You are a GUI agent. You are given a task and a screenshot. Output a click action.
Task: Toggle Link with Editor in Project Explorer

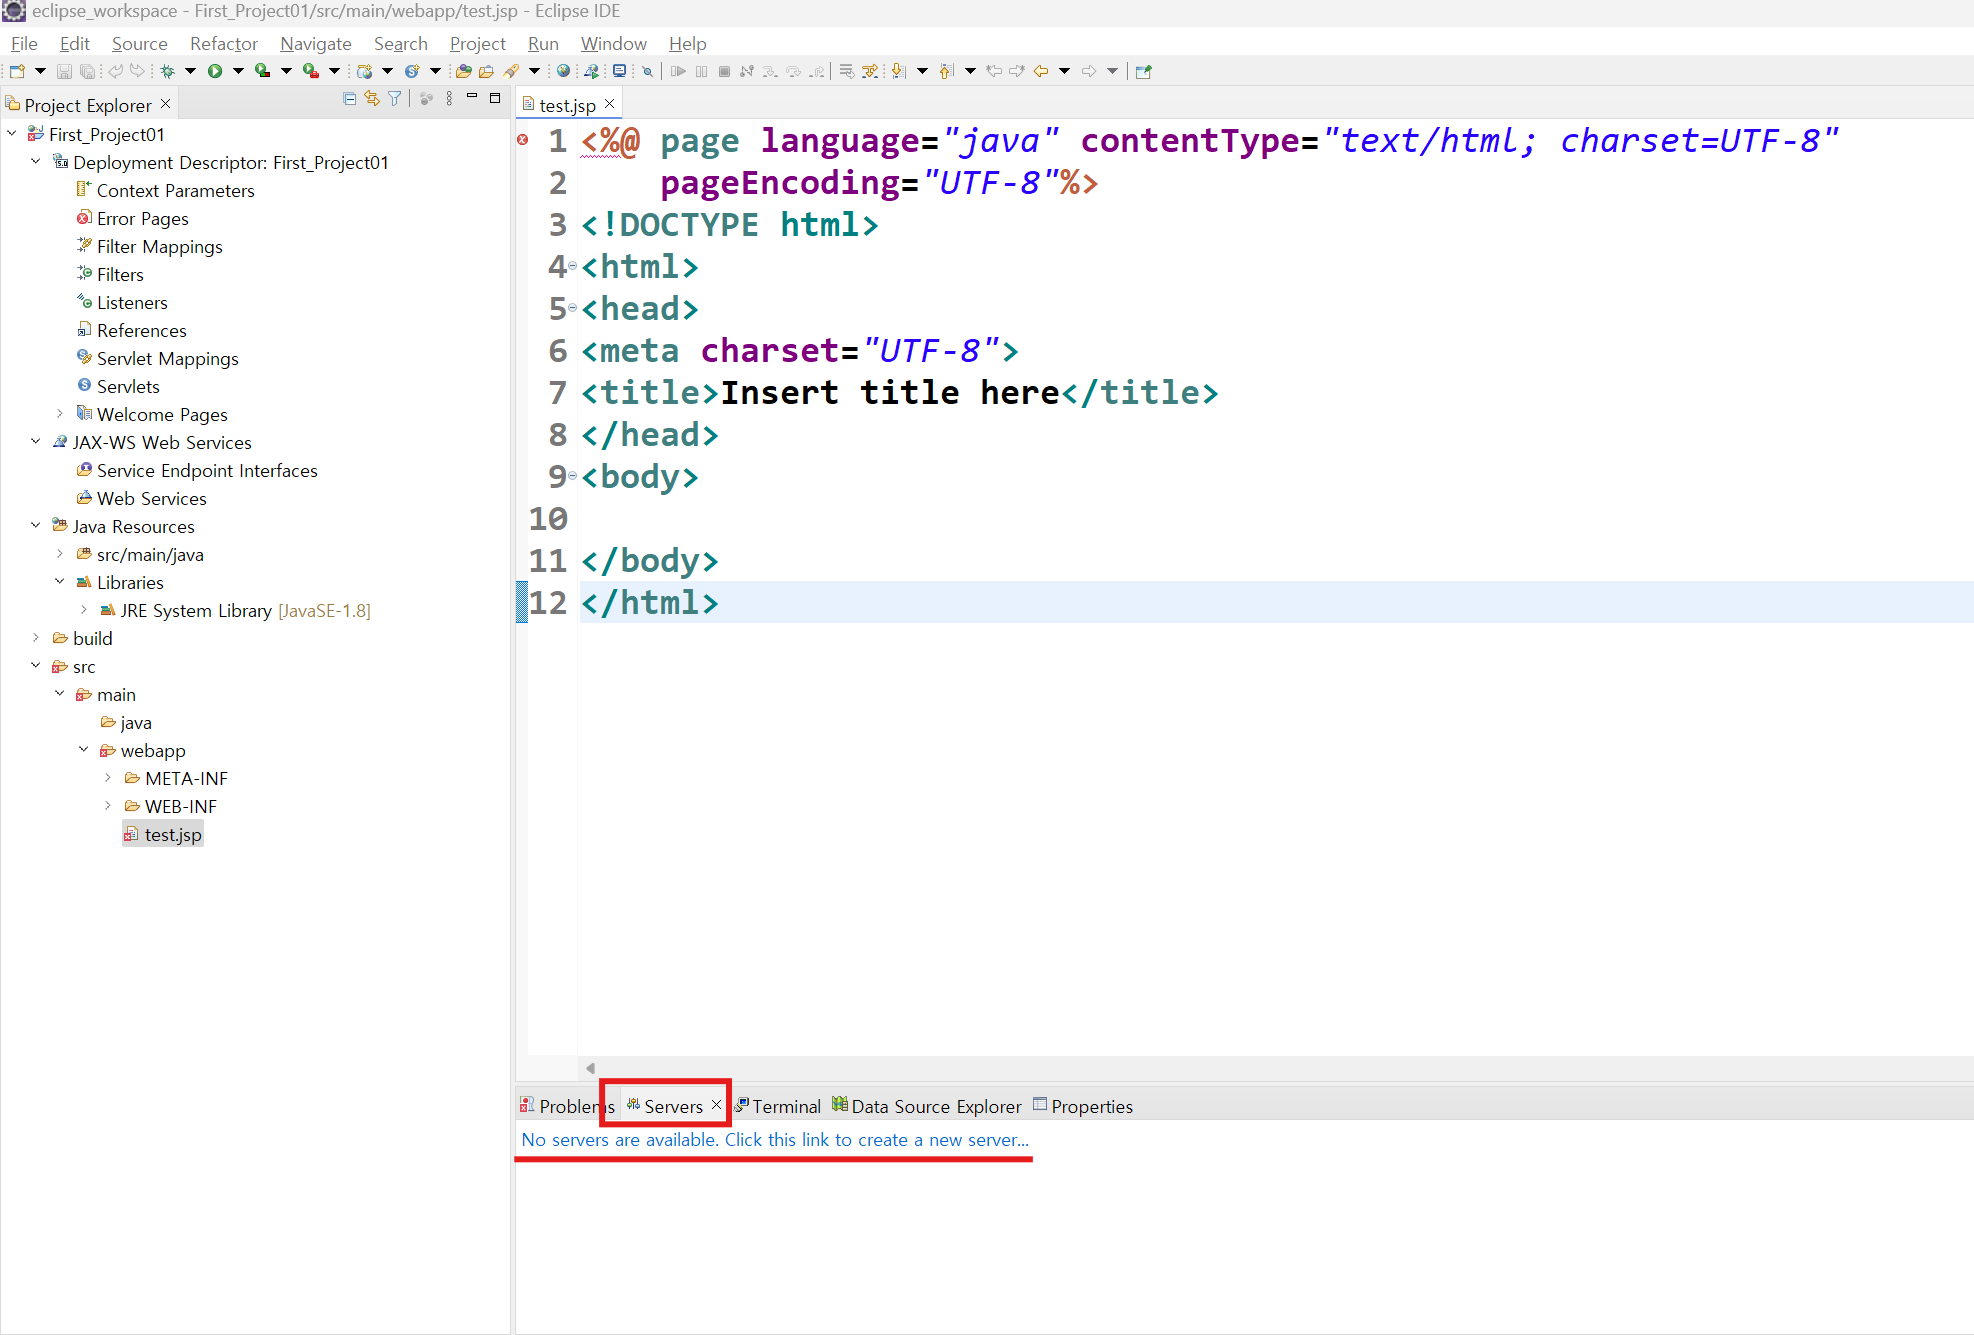coord(372,98)
